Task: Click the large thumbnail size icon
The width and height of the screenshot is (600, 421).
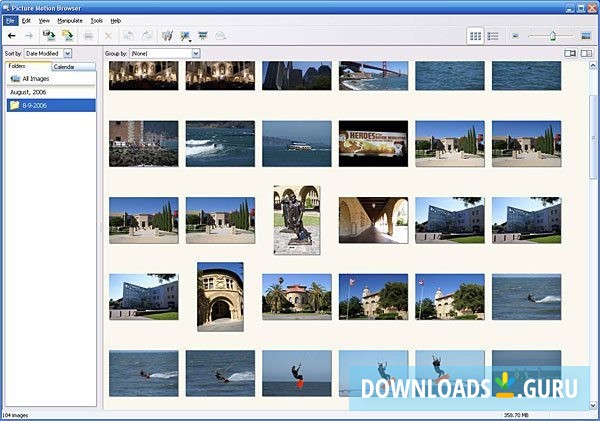Action: tap(586, 36)
